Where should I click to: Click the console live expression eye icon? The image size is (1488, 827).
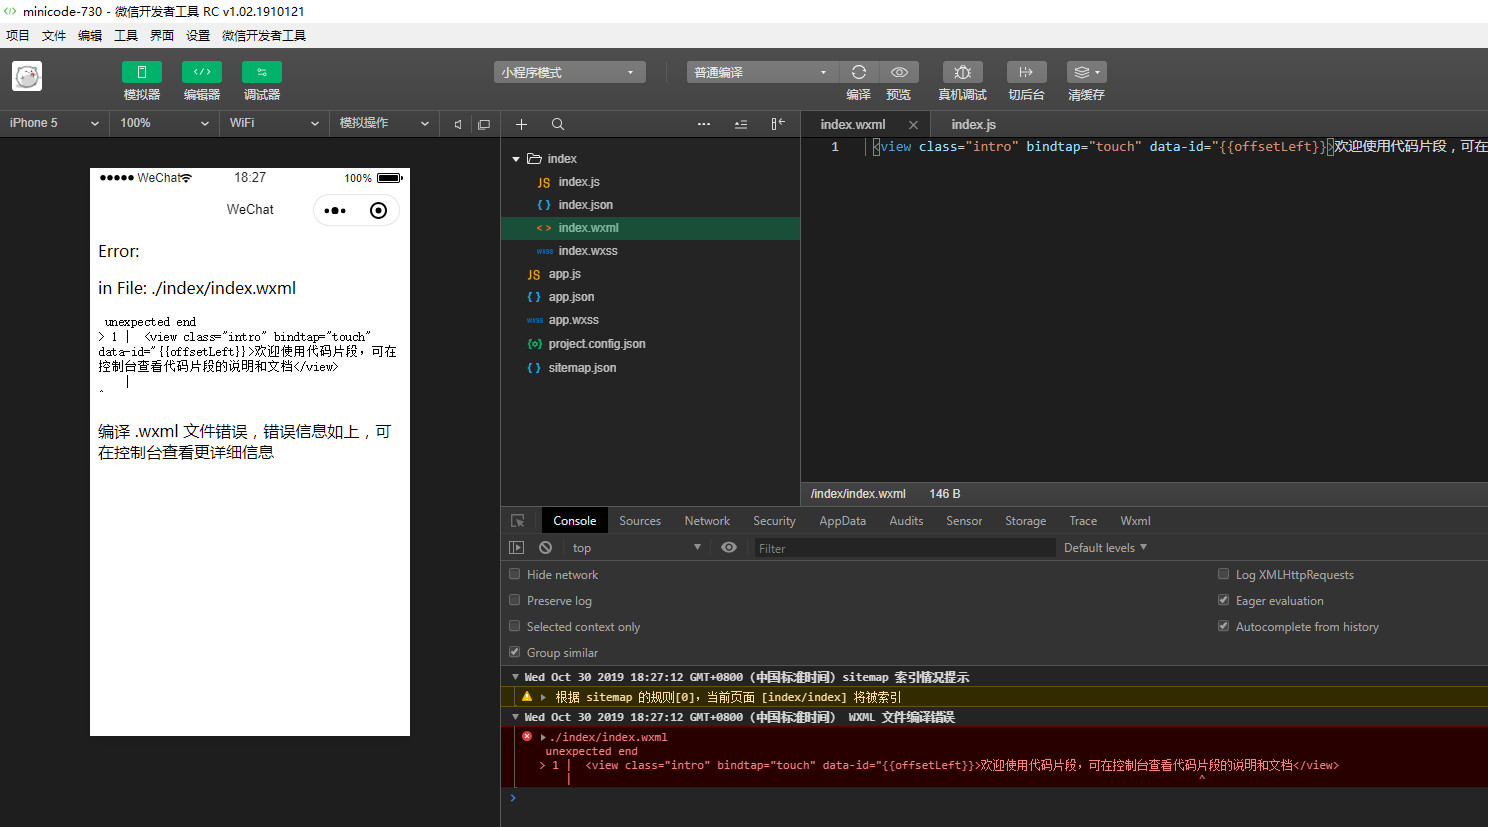click(729, 548)
